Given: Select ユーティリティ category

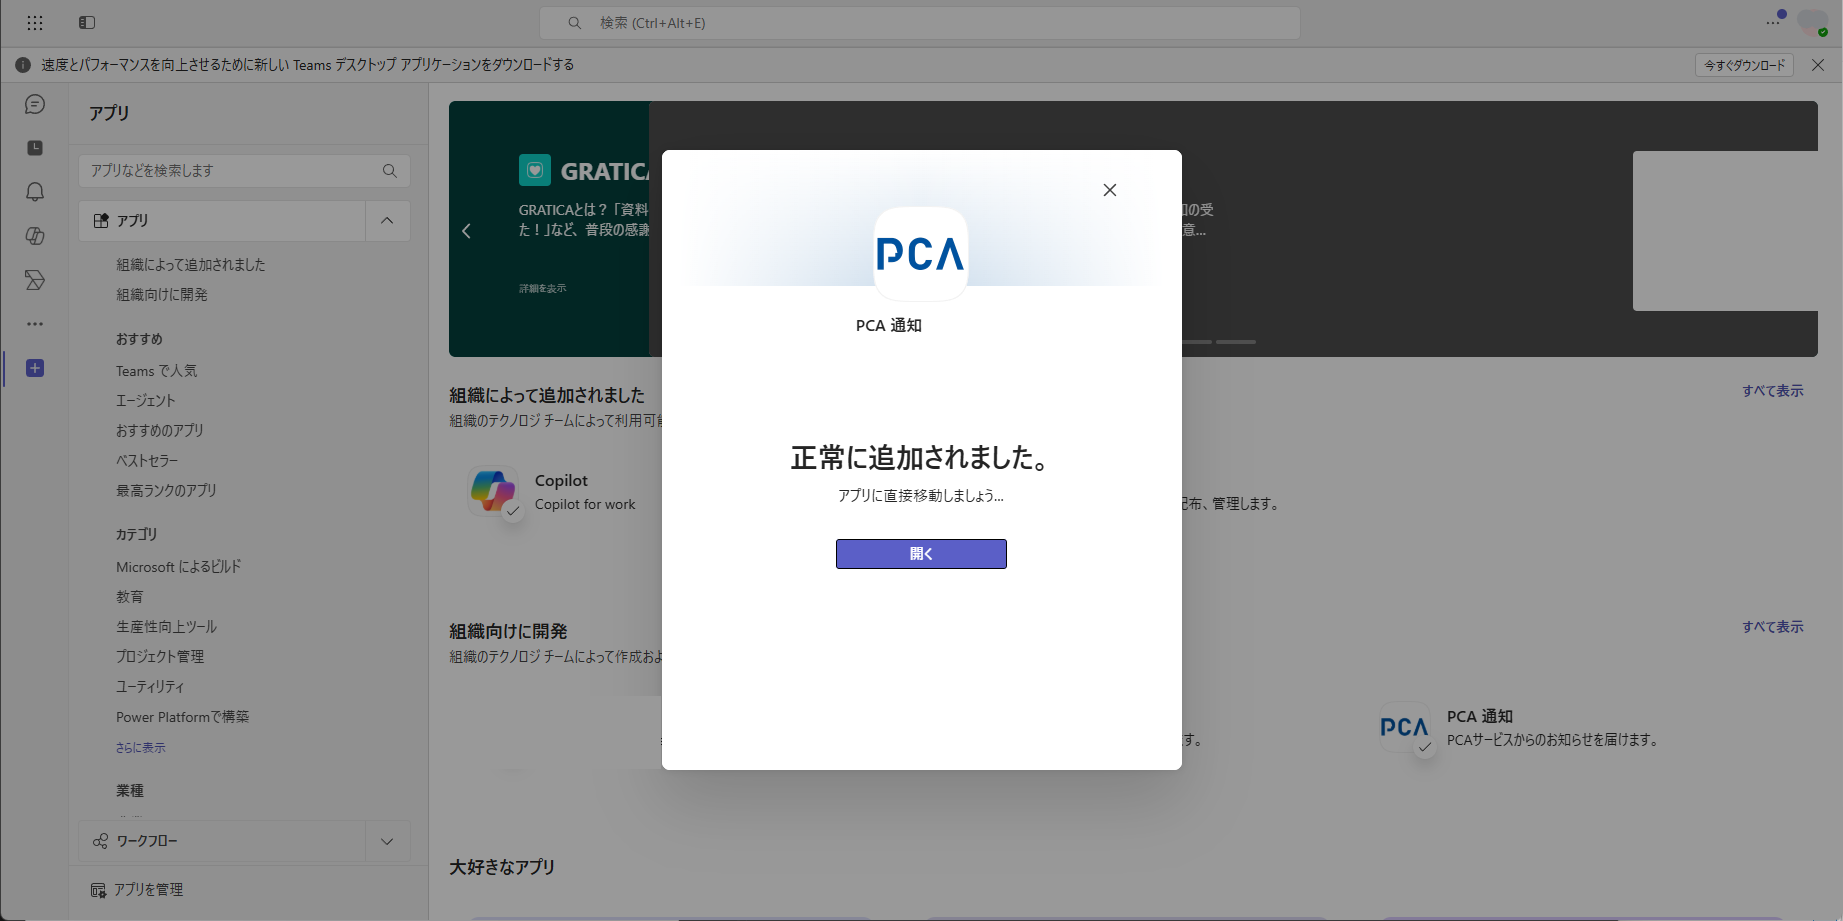Looking at the screenshot, I should click(151, 687).
